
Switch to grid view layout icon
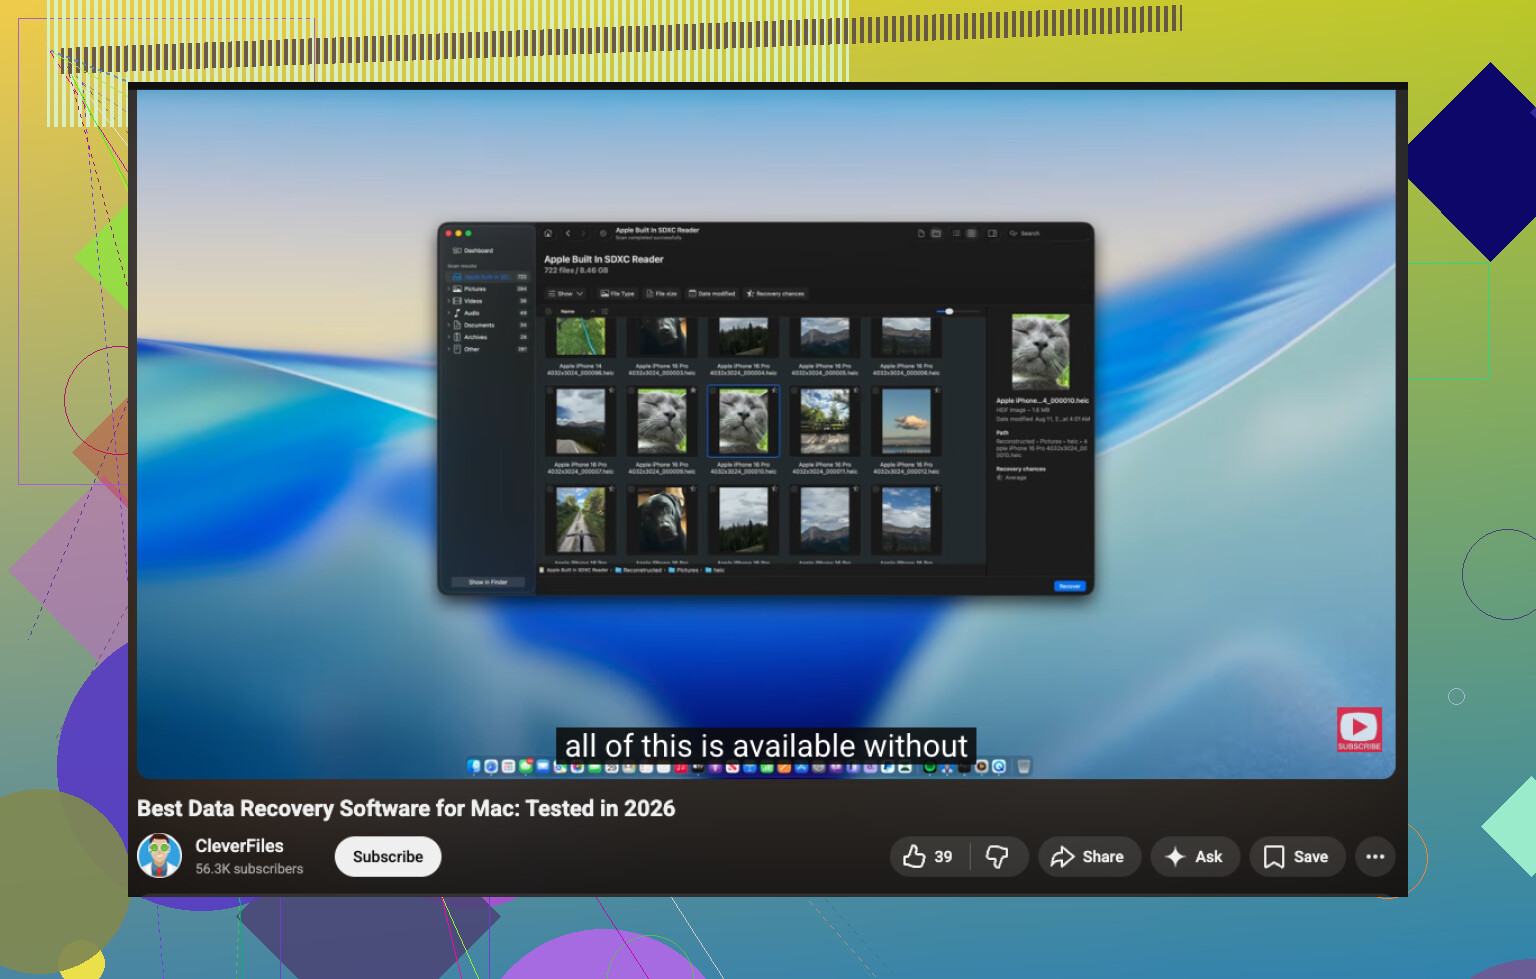point(971,233)
